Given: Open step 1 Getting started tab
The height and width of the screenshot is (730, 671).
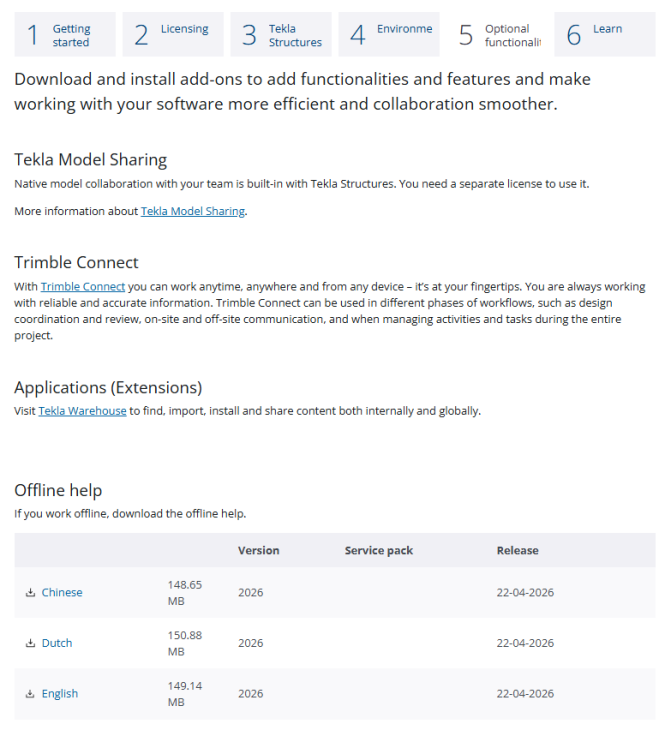Looking at the screenshot, I should (x=65, y=34).
